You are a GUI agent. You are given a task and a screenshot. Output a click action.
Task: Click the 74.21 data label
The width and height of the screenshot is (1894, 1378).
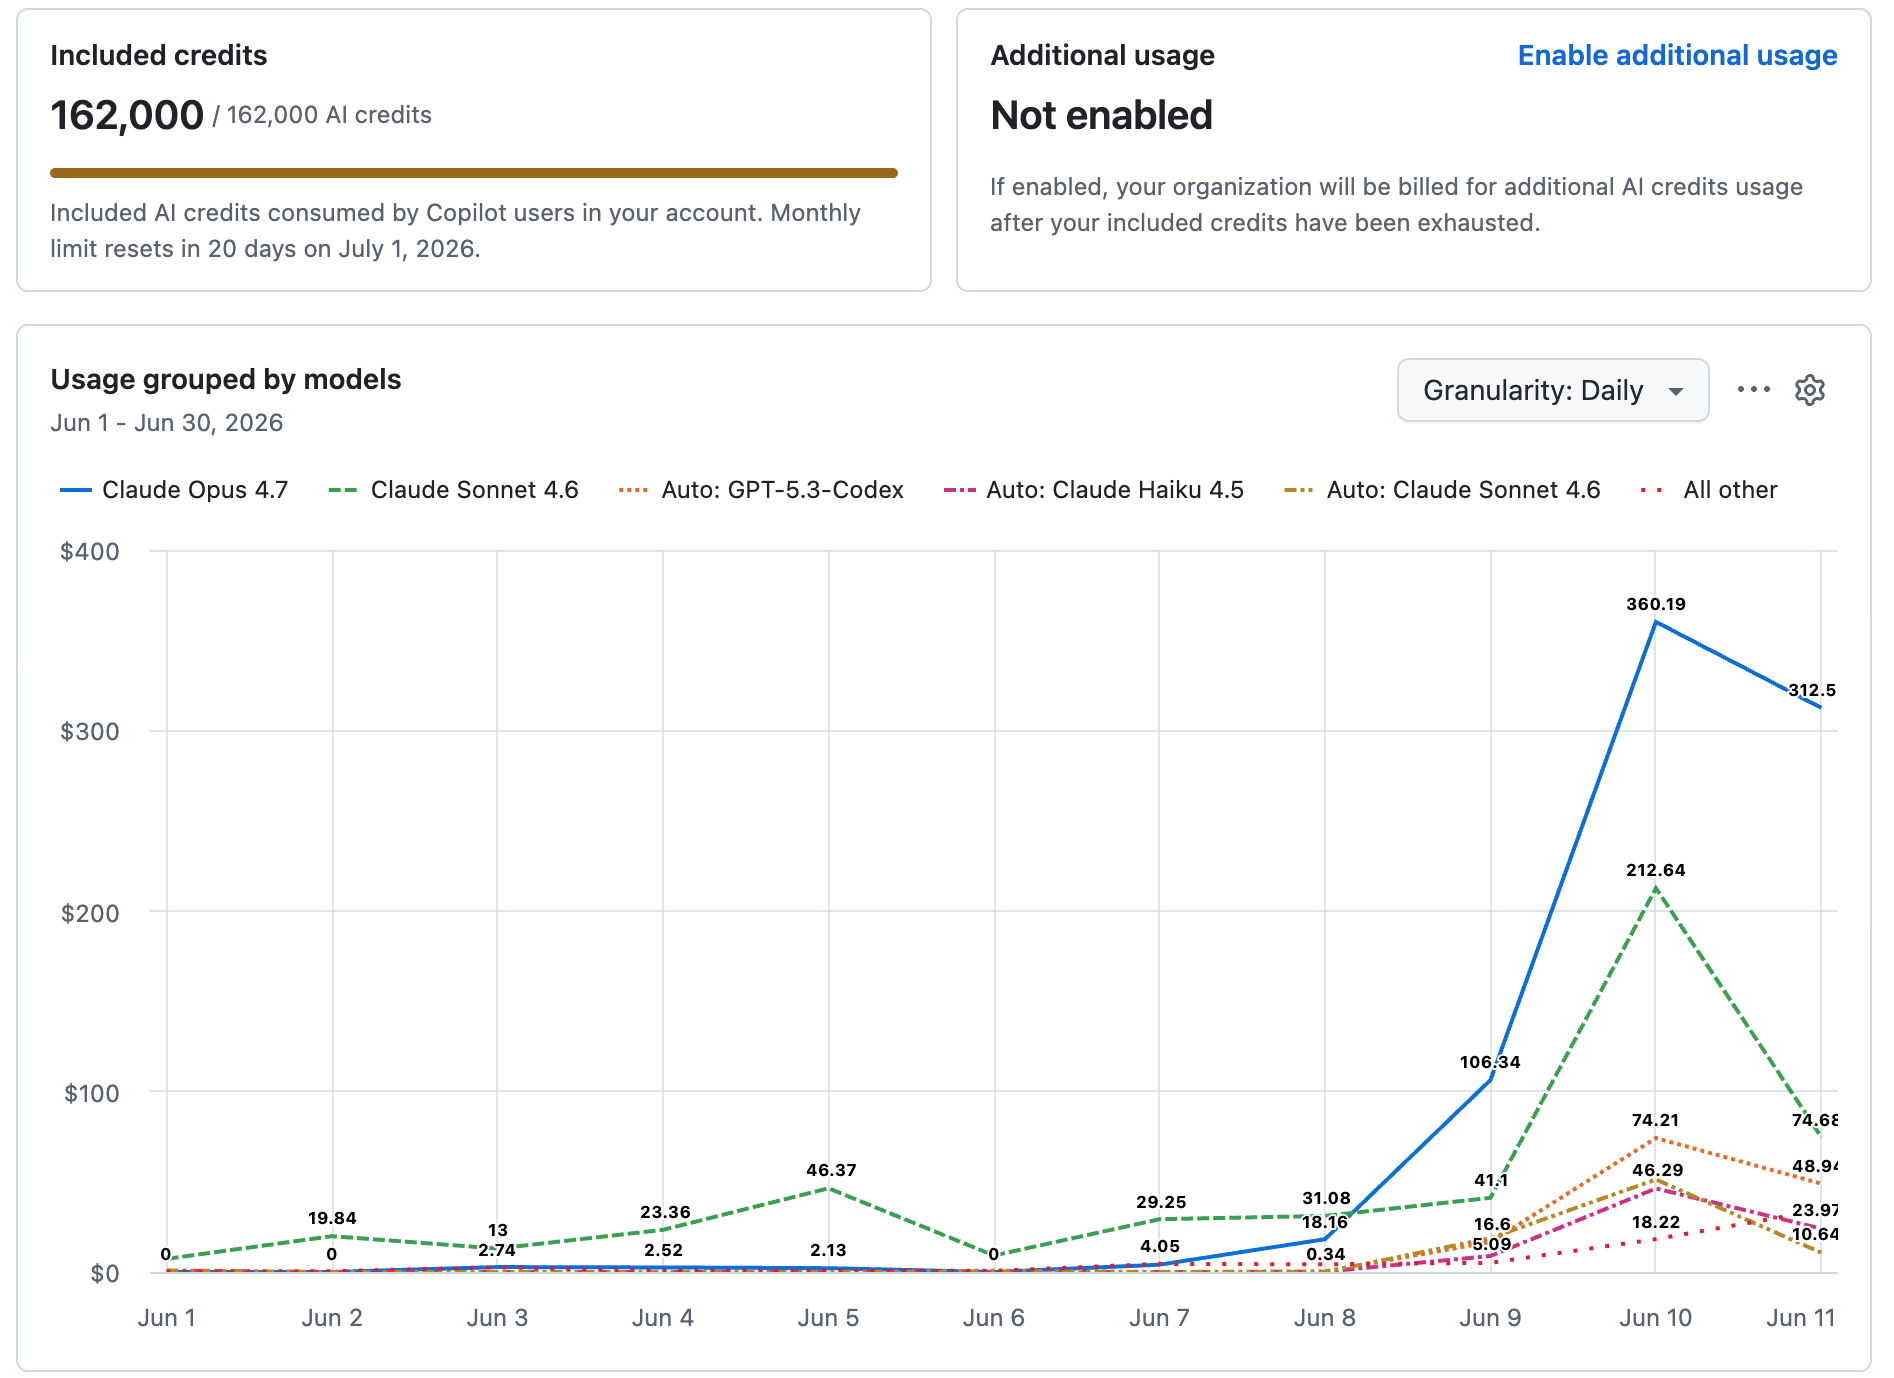tap(1656, 1120)
